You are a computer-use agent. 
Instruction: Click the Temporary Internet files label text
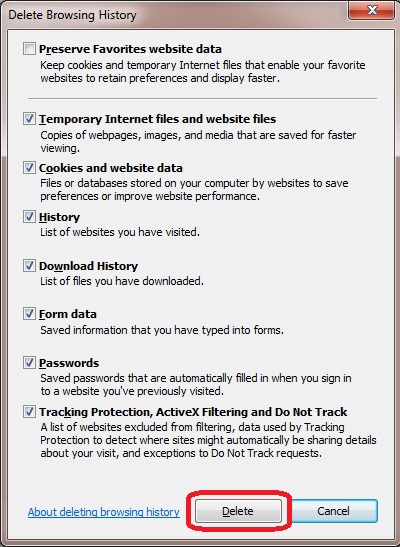click(x=157, y=119)
